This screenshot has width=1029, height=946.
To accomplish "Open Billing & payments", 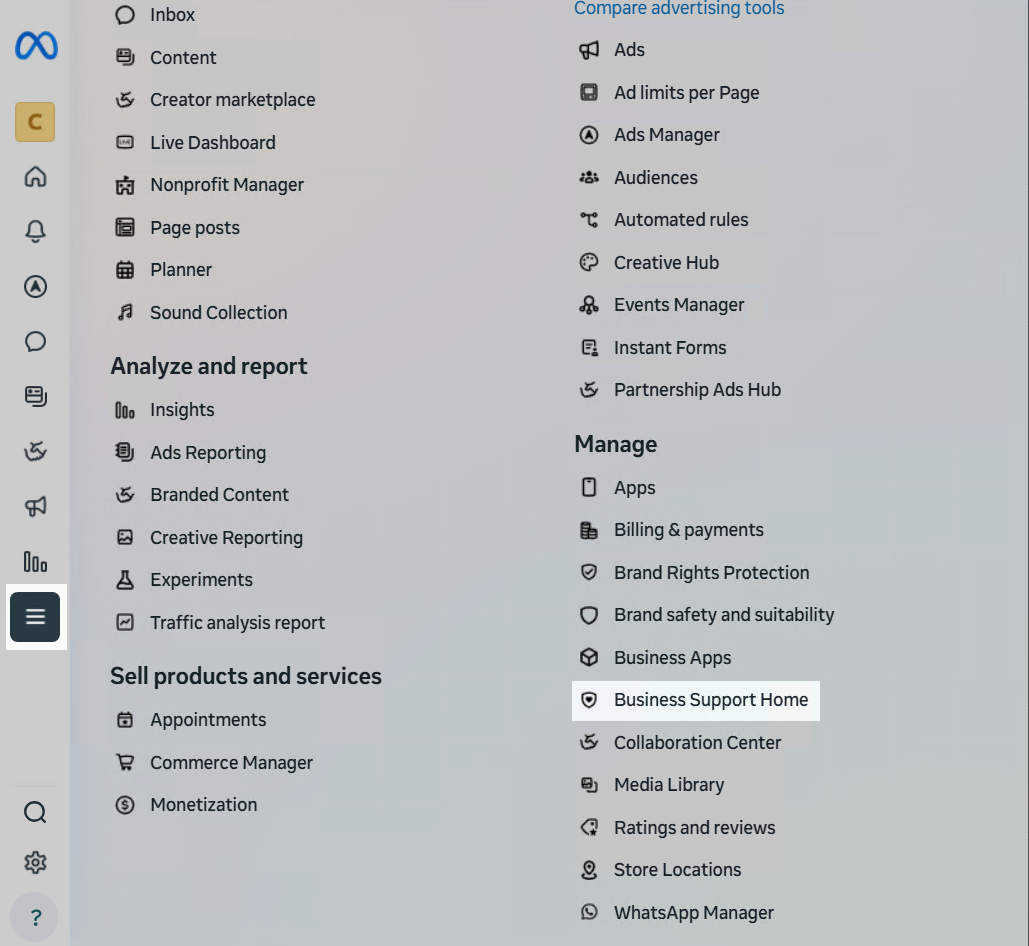I will click(688, 530).
